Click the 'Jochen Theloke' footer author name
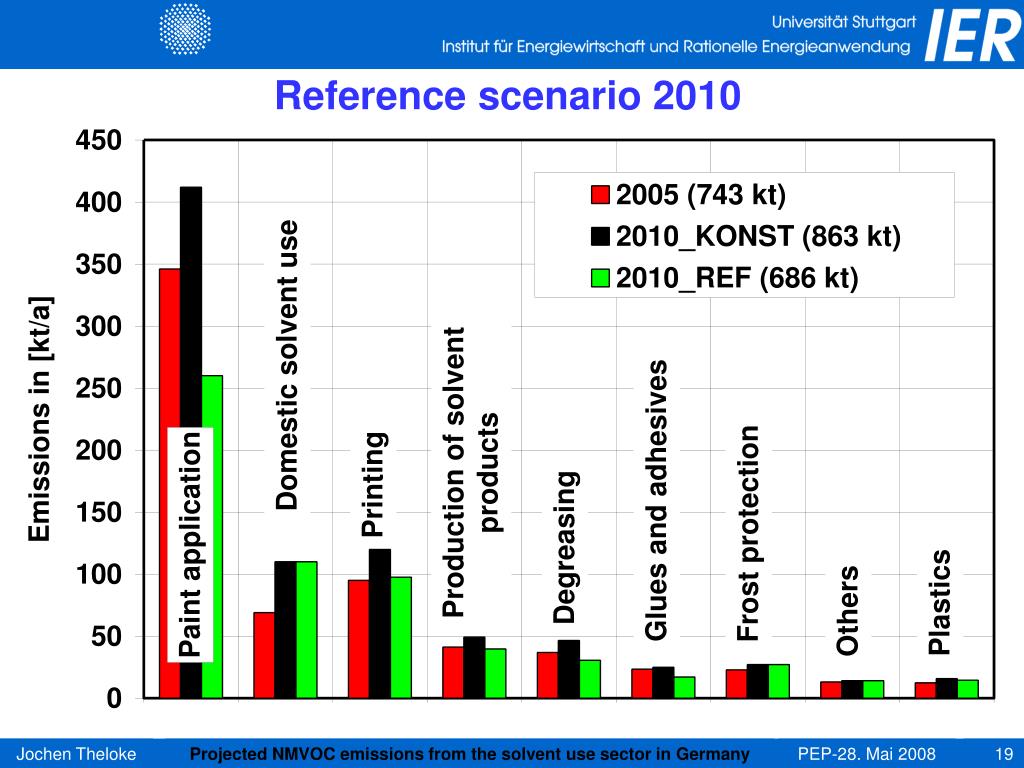This screenshot has width=1024, height=768. point(76,754)
